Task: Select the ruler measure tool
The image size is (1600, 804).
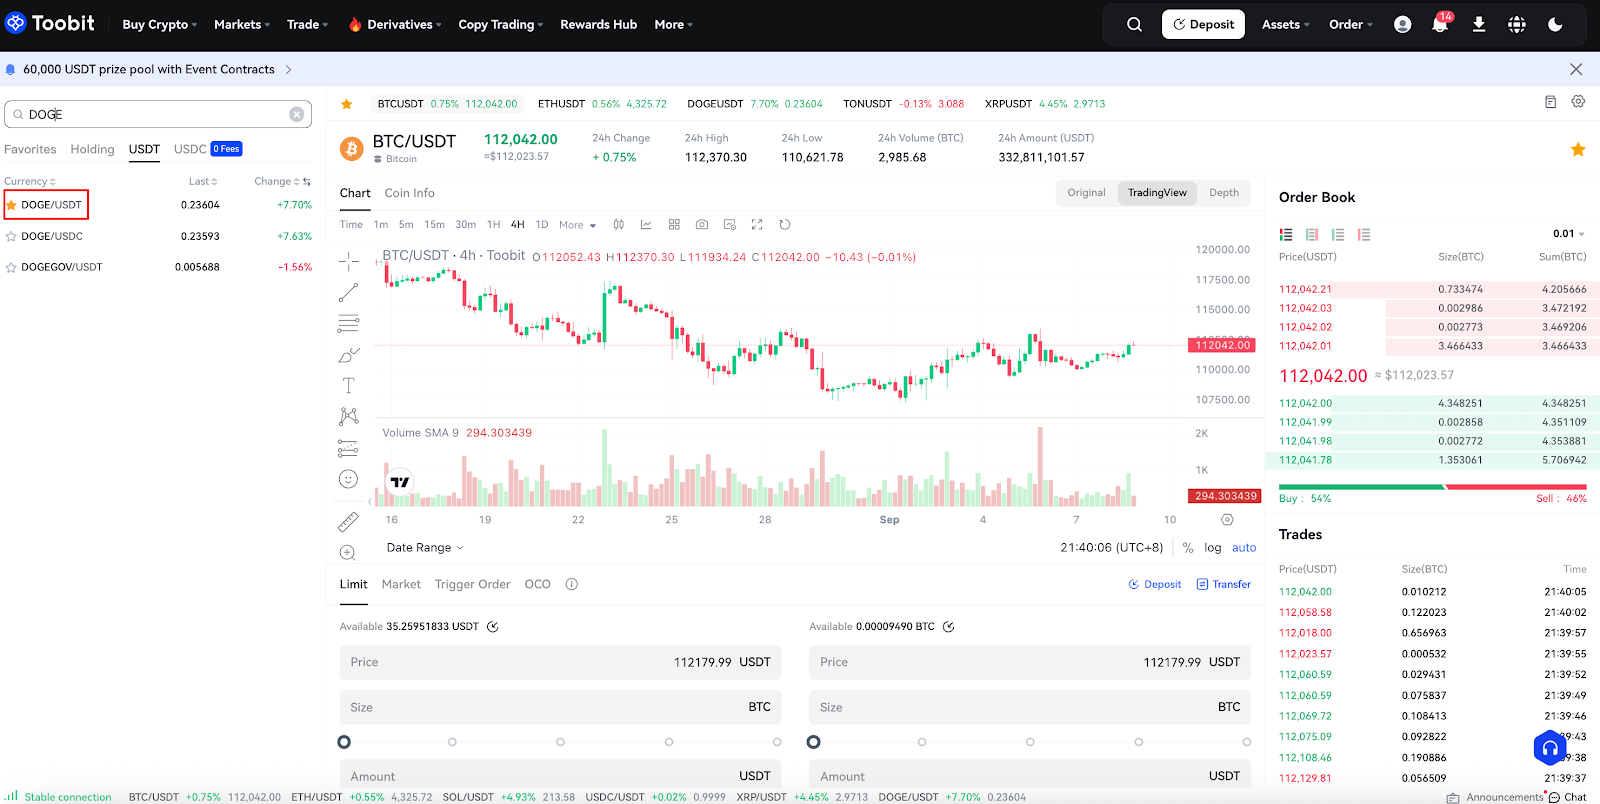Action: click(348, 521)
